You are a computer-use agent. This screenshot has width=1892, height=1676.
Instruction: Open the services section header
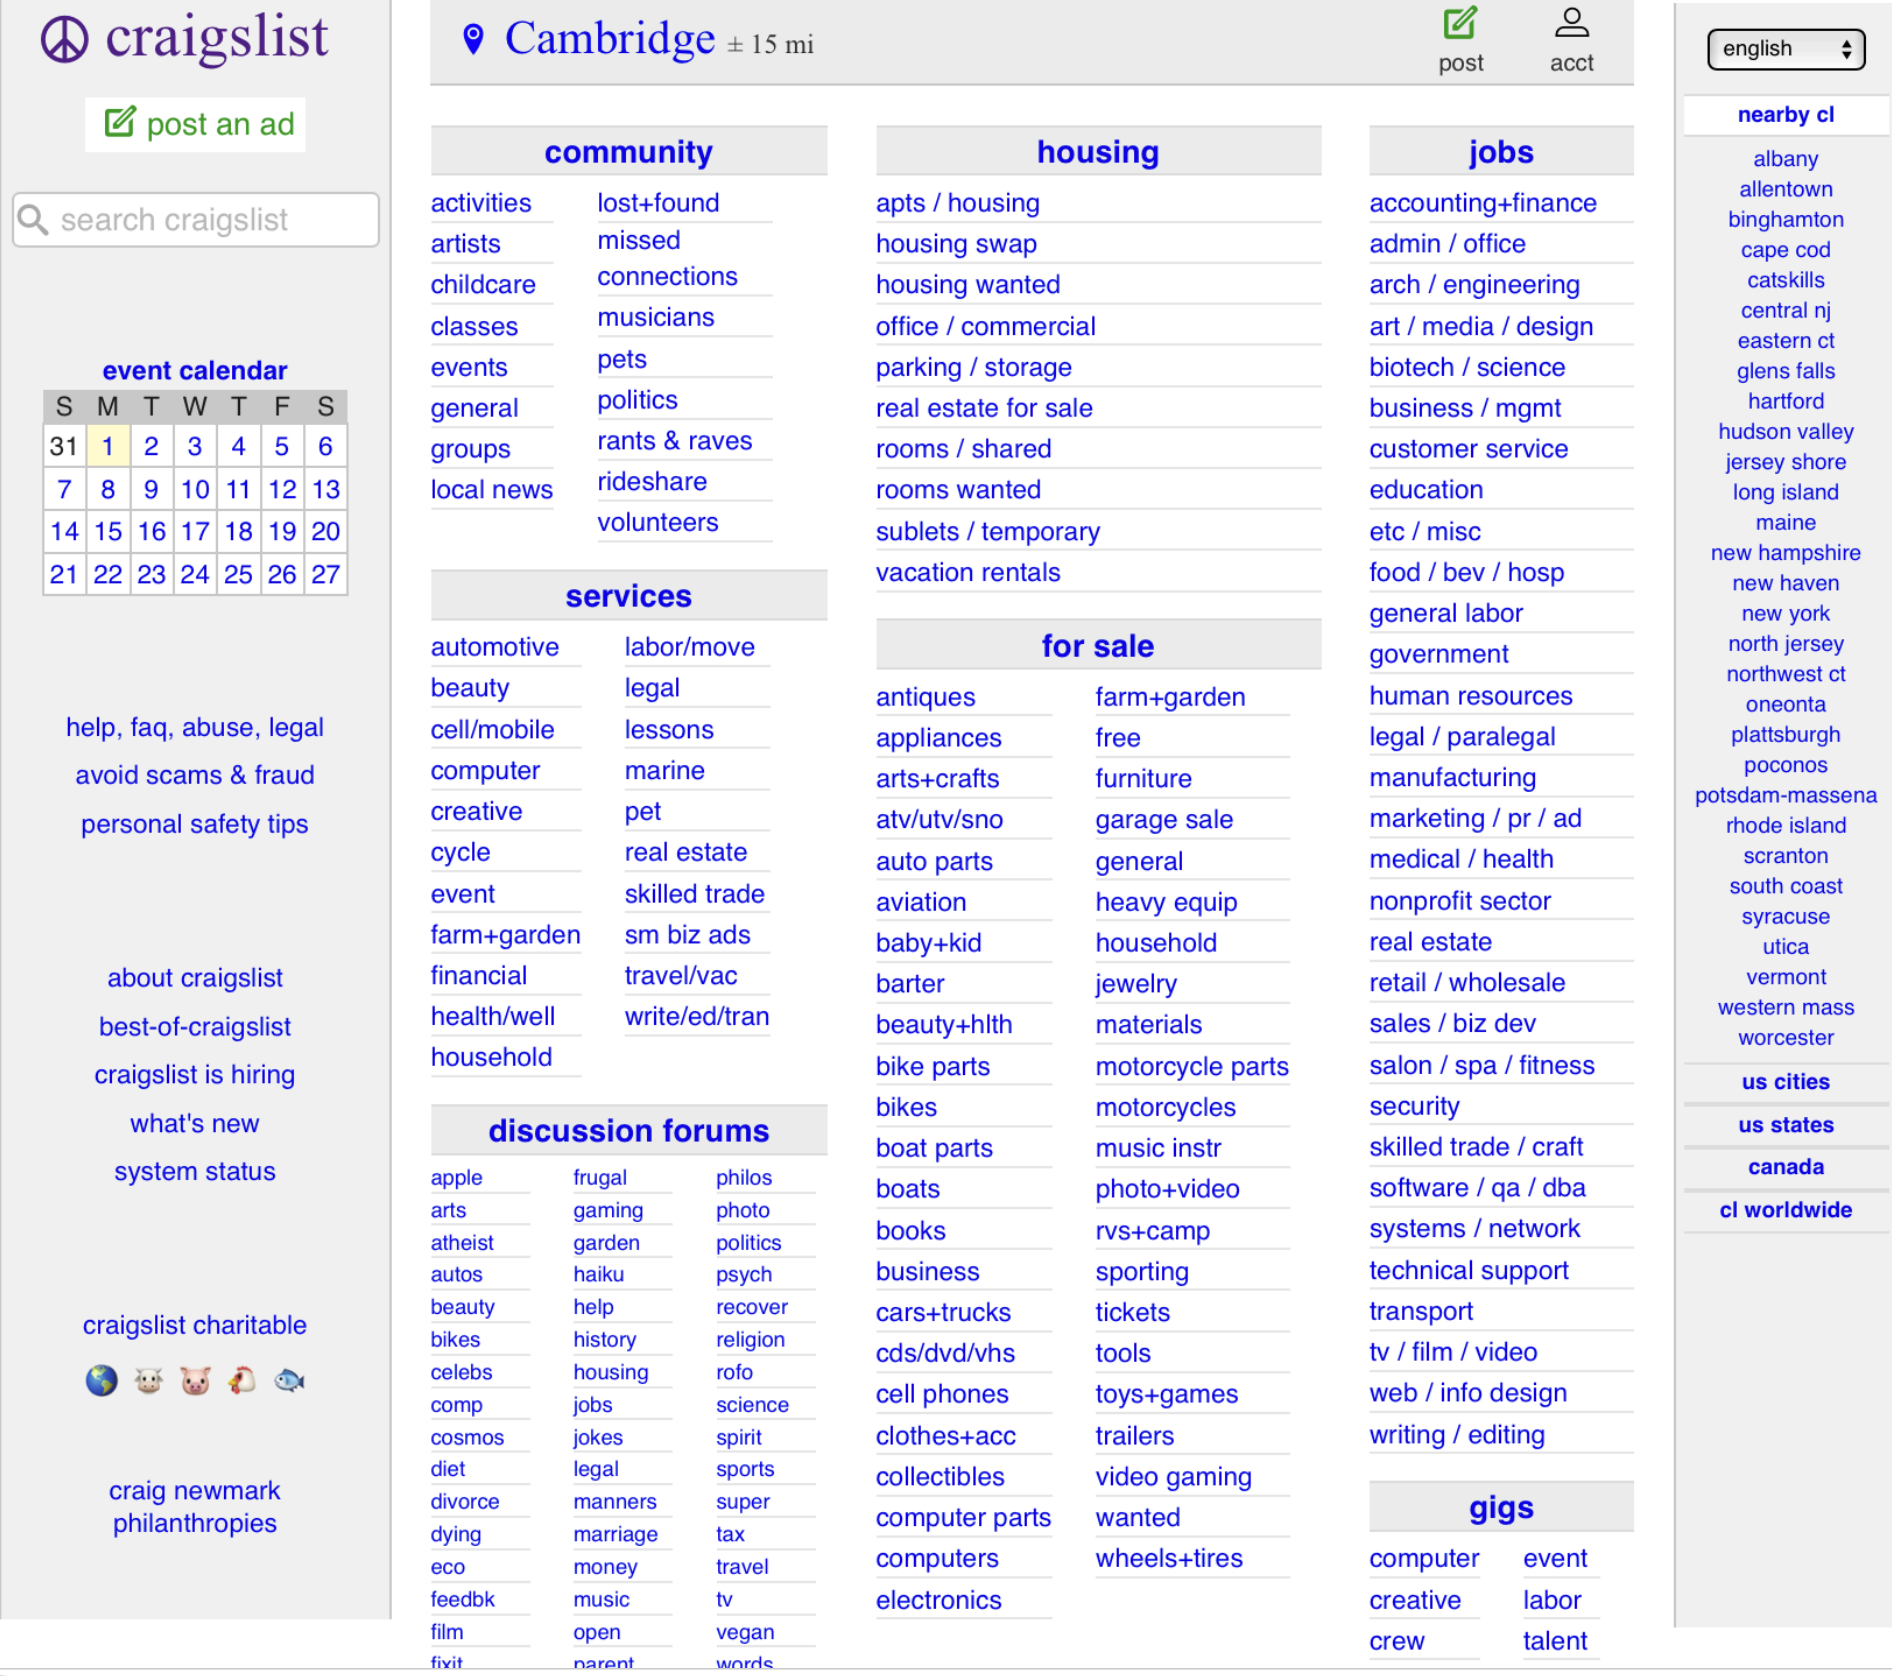click(628, 596)
